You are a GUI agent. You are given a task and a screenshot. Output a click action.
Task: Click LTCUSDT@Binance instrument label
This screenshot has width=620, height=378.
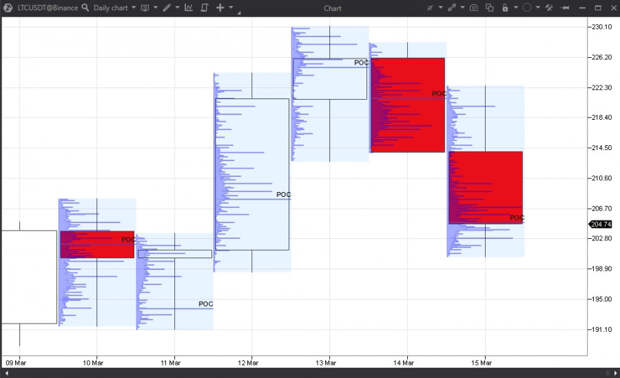47,8
